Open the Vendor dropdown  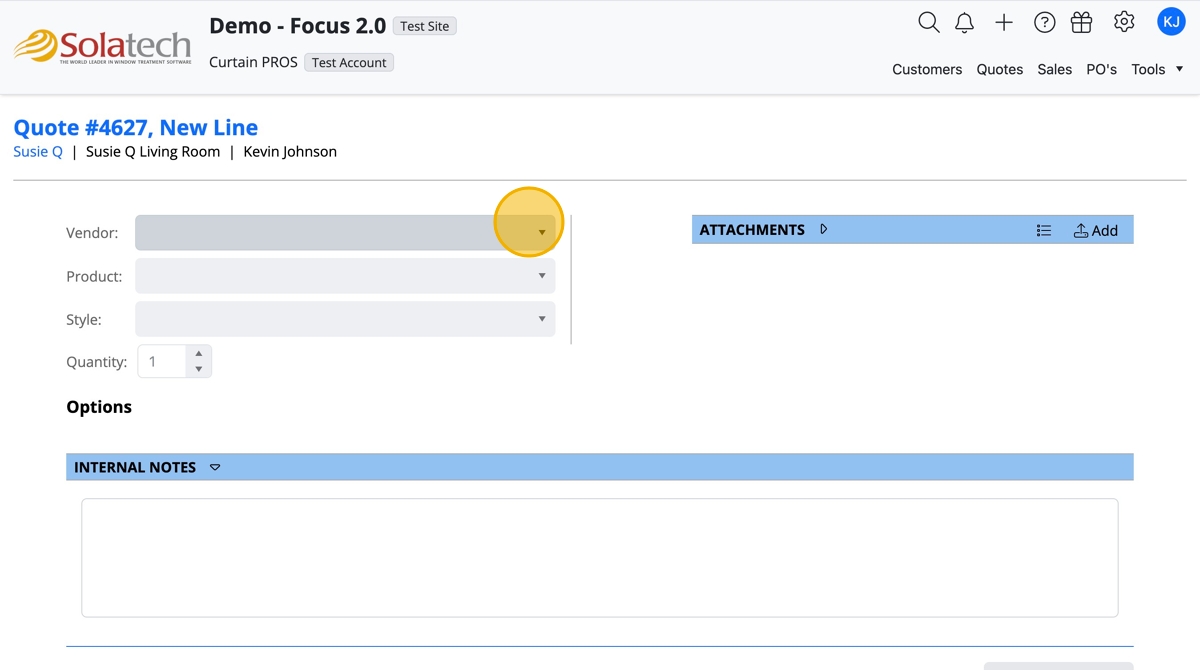coord(344,233)
